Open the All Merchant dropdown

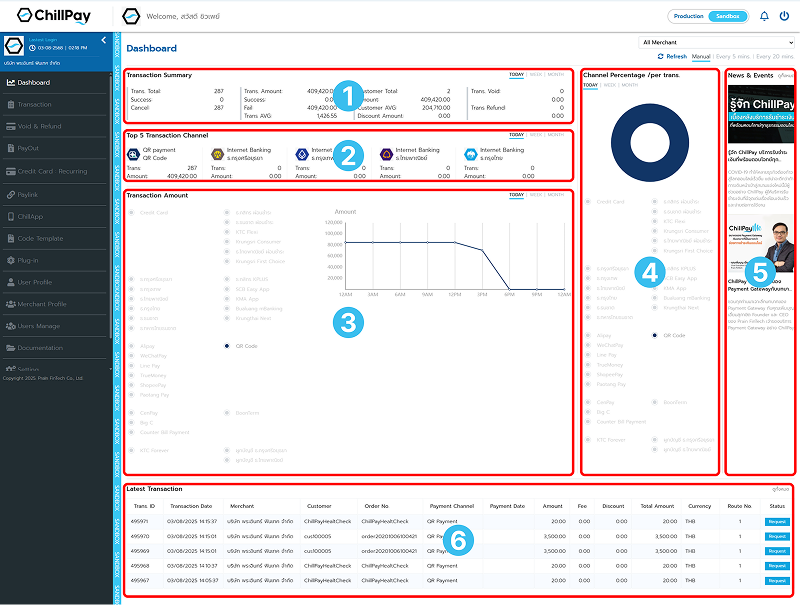[717, 43]
